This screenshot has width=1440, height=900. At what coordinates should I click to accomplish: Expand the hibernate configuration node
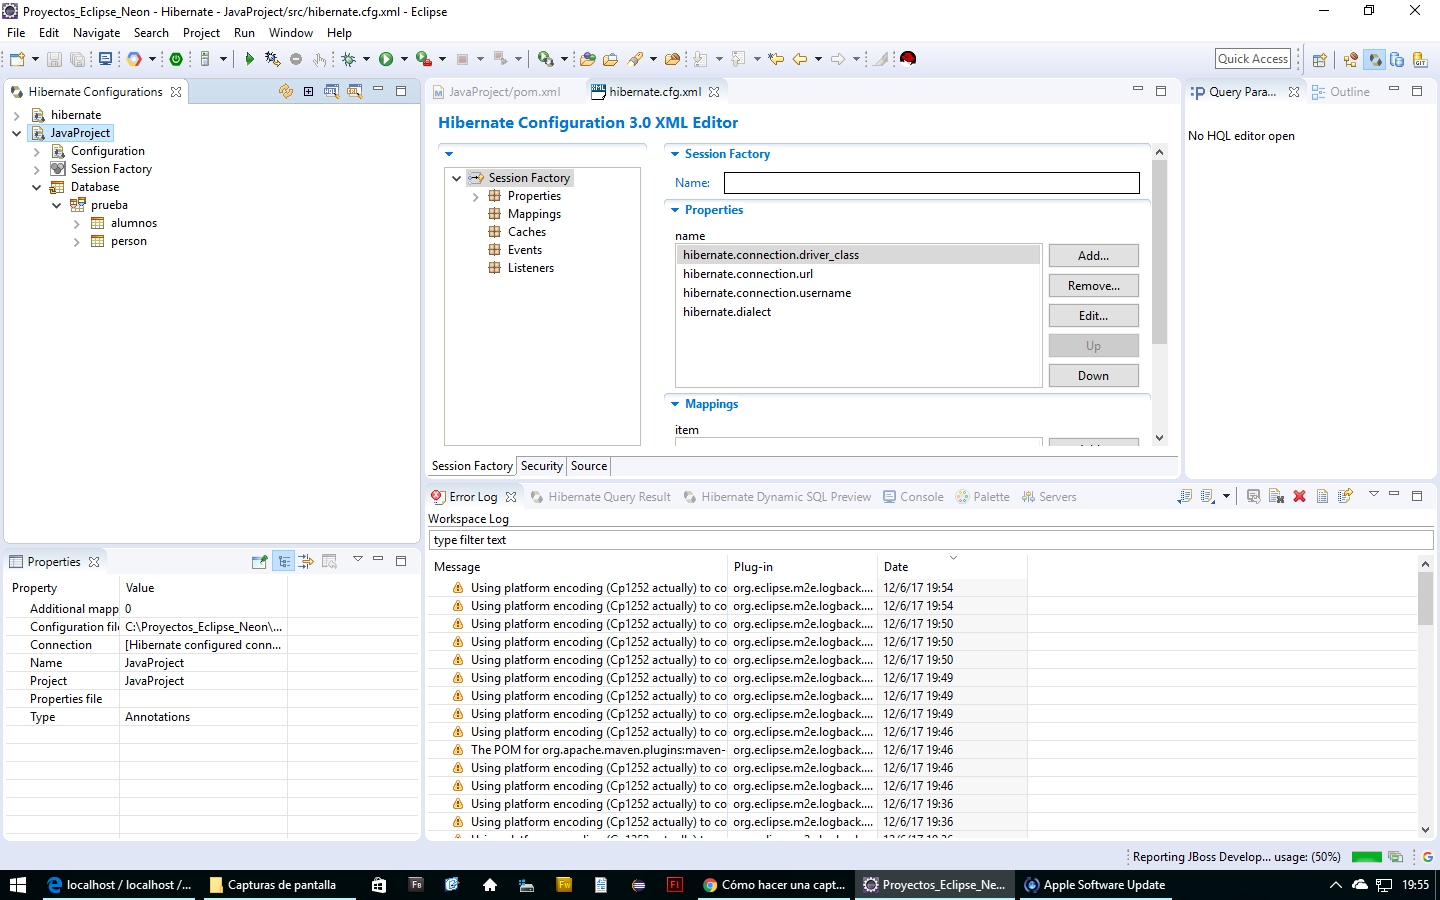click(17, 115)
